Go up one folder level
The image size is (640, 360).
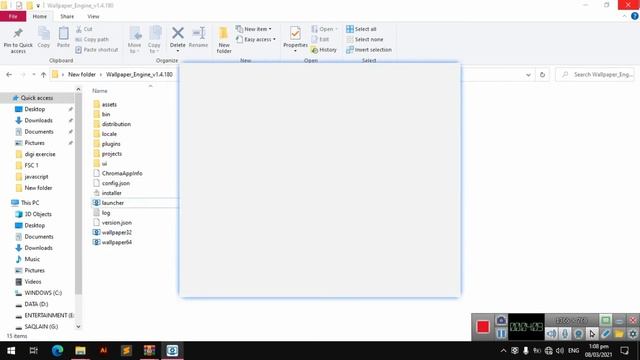43,75
